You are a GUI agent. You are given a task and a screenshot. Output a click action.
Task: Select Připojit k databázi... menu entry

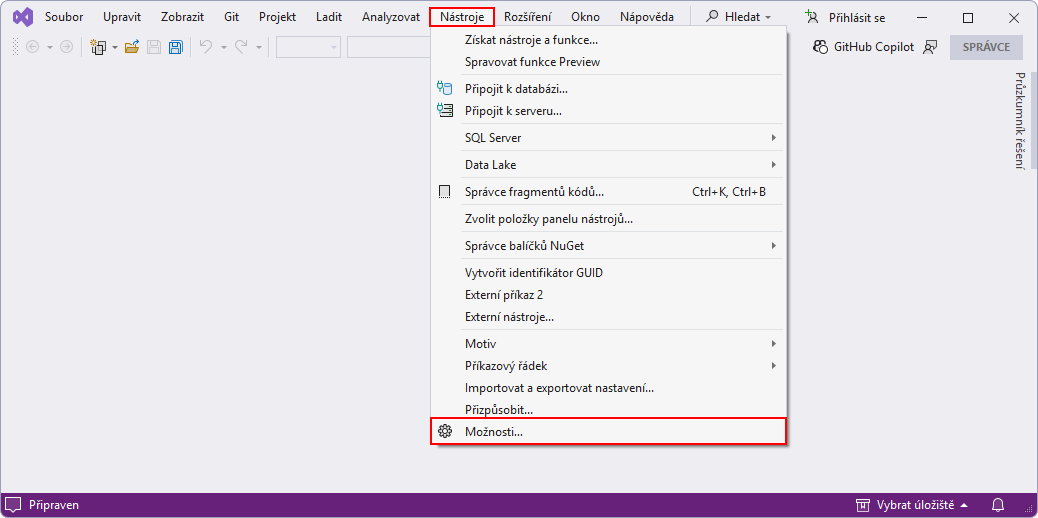pyautogui.click(x=516, y=89)
